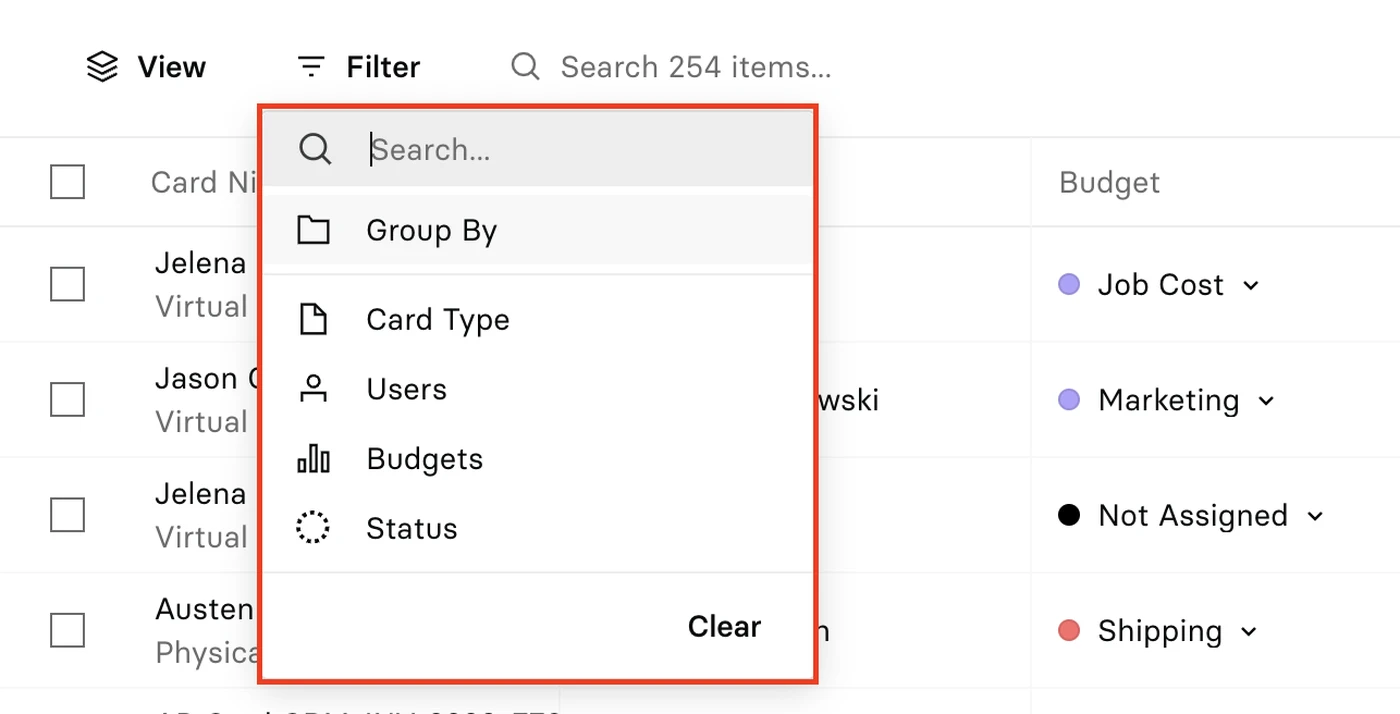Toggle the select-all checkbox in table header
Viewport: 1400px width, 714px height.
tap(67, 182)
